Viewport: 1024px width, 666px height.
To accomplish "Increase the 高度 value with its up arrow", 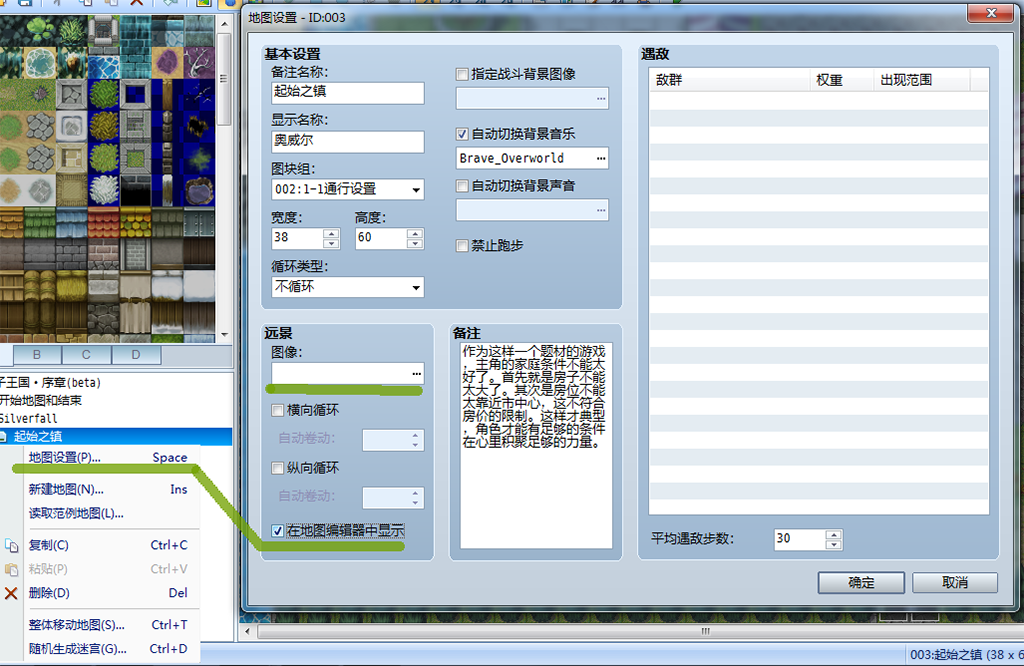I will coord(415,233).
